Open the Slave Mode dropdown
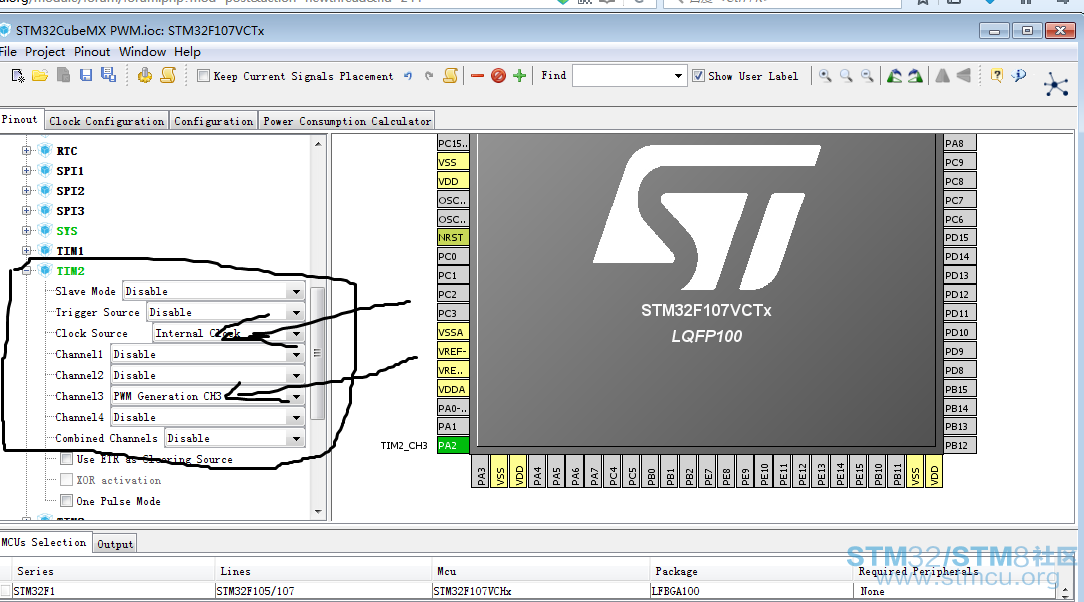Screen dimensions: 1084x602 (x=296, y=292)
